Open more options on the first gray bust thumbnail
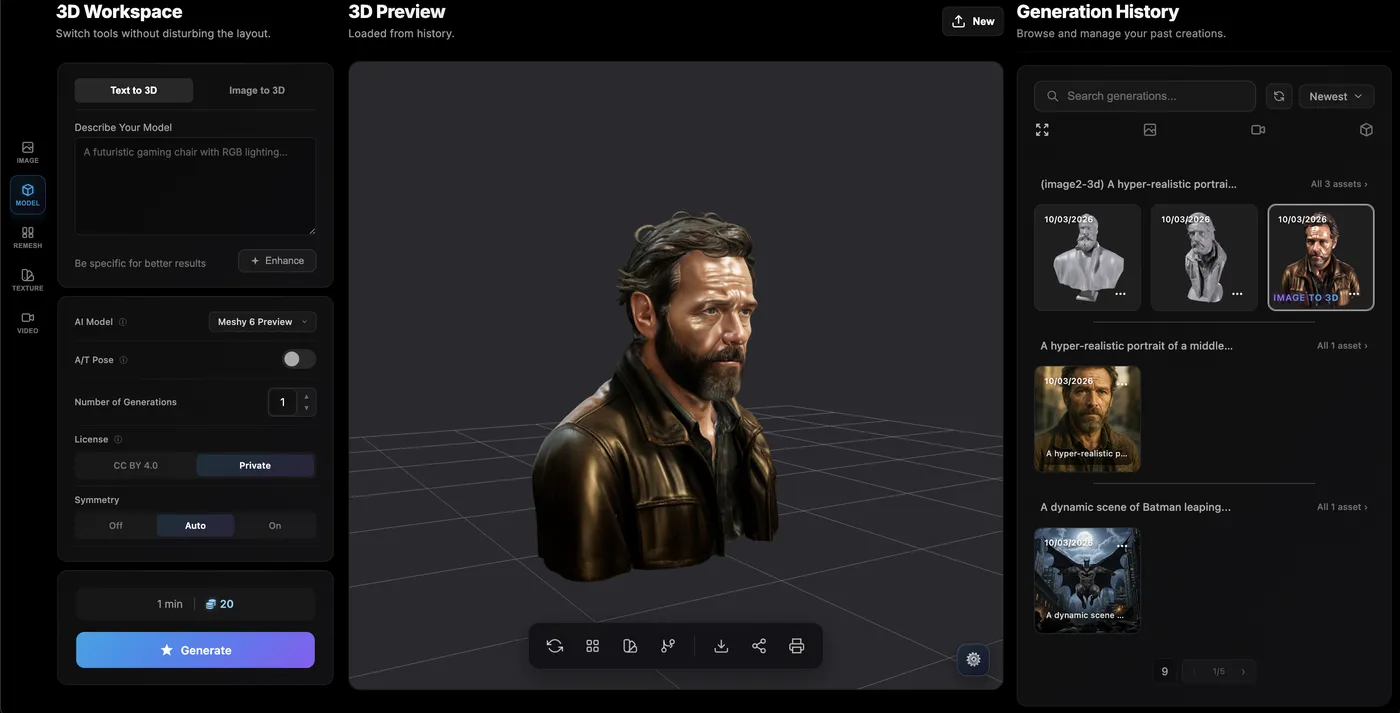The image size is (1400, 713). (x=1121, y=294)
